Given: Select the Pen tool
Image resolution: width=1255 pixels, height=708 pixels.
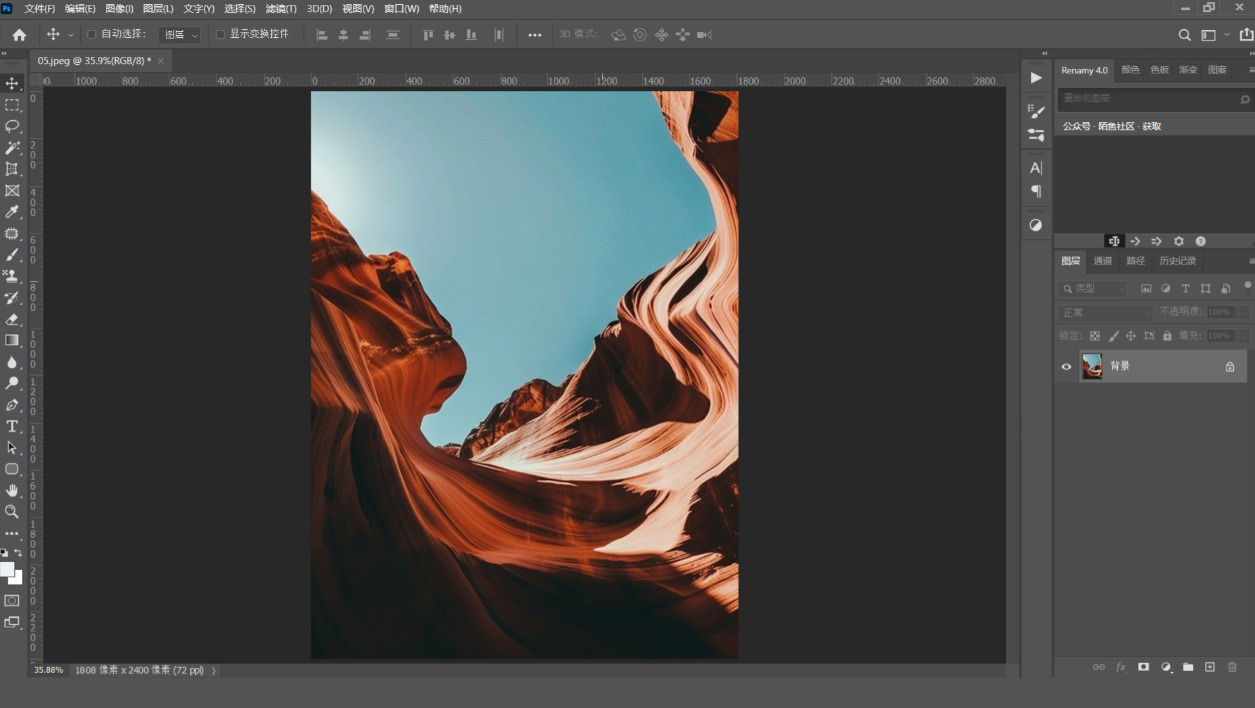Looking at the screenshot, I should [12, 405].
